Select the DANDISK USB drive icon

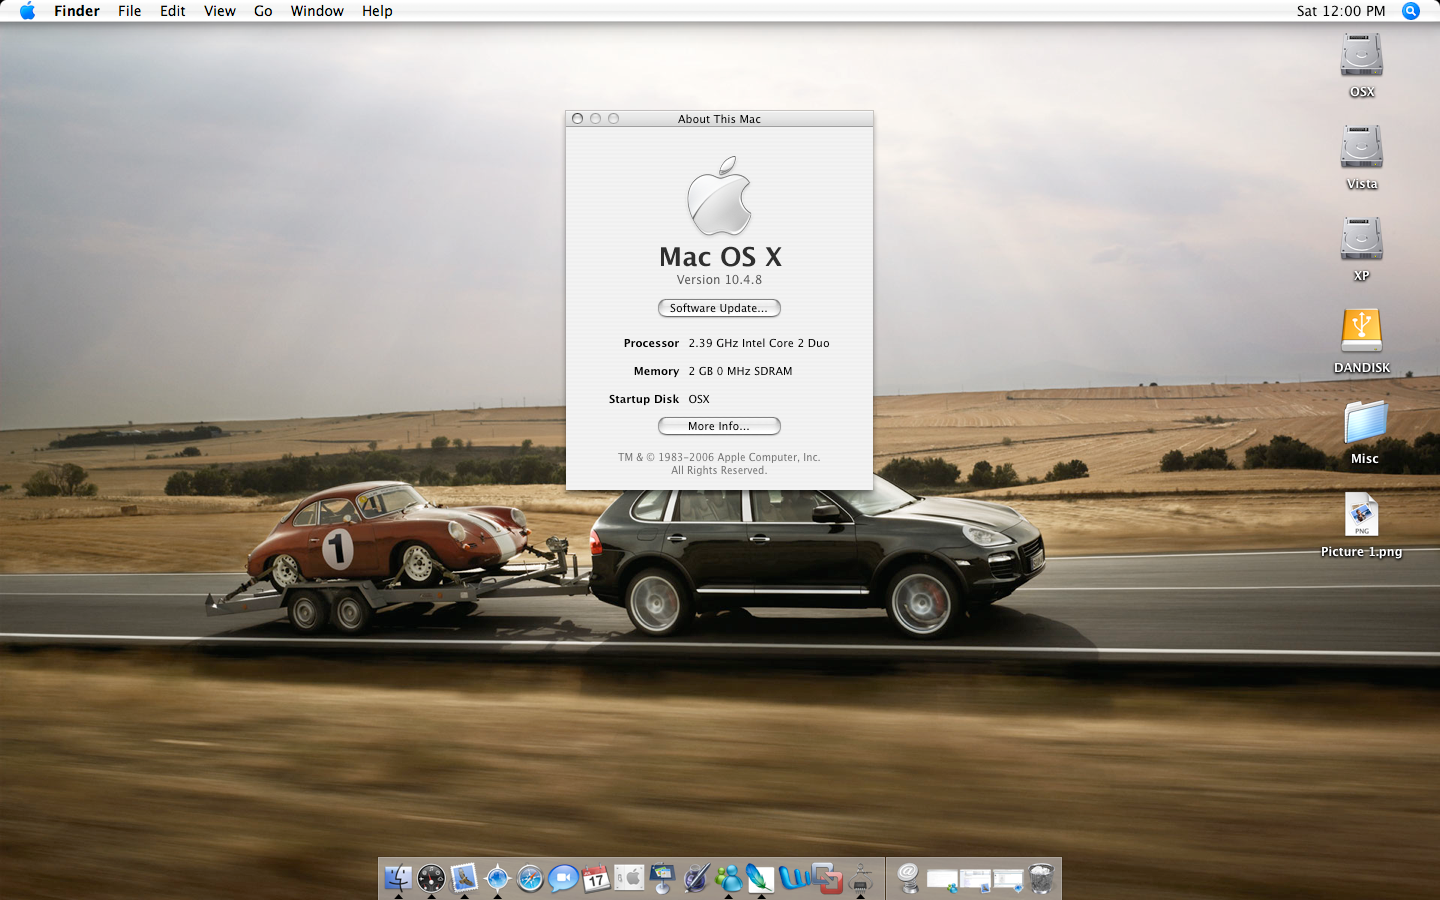1362,331
